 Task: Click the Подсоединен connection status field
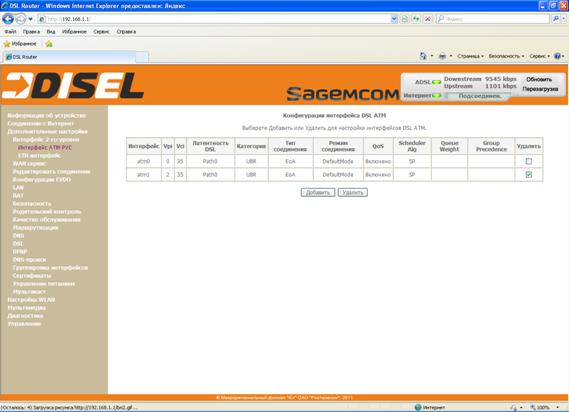[x=479, y=96]
